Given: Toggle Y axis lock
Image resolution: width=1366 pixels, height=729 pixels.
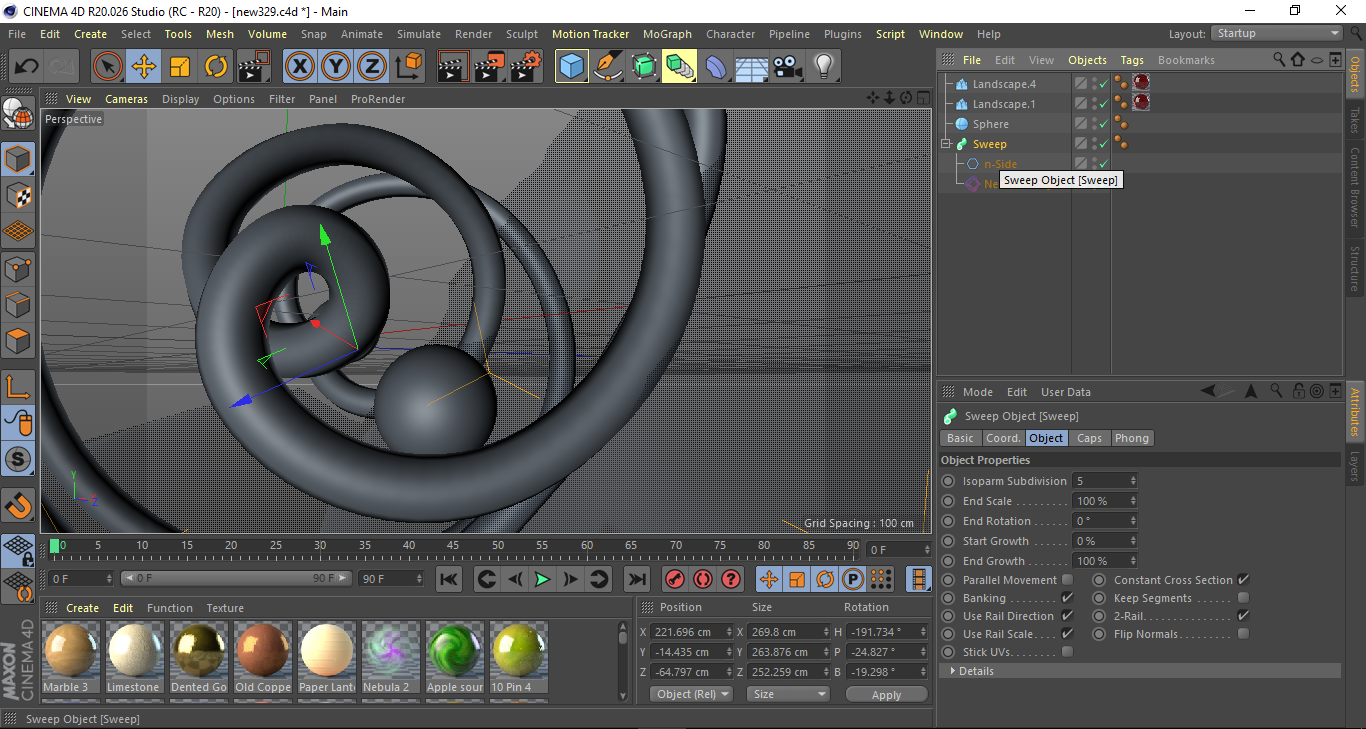Looking at the screenshot, I should click(x=336, y=67).
